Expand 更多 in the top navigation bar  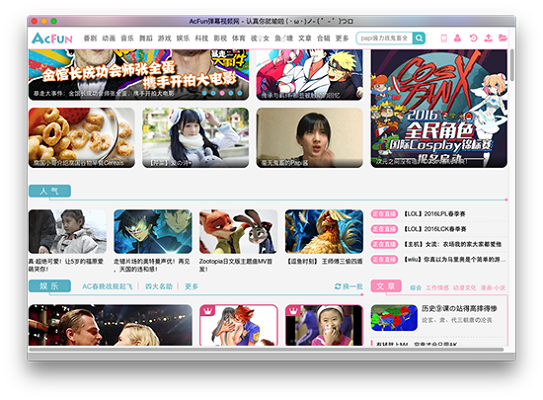[x=342, y=38]
